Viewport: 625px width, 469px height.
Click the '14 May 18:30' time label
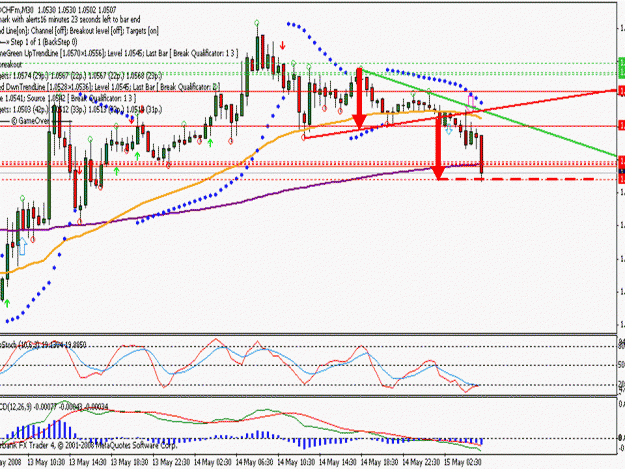point(379,462)
